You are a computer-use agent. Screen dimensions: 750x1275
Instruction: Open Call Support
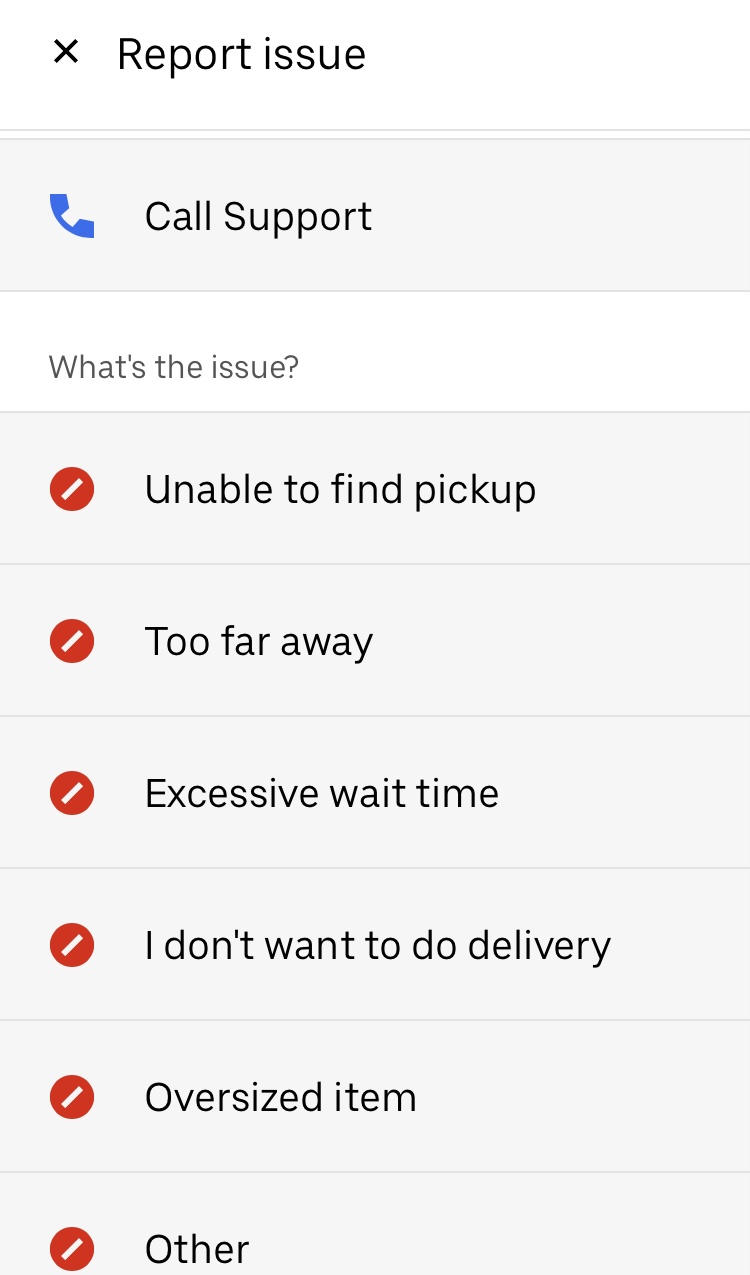coord(258,215)
